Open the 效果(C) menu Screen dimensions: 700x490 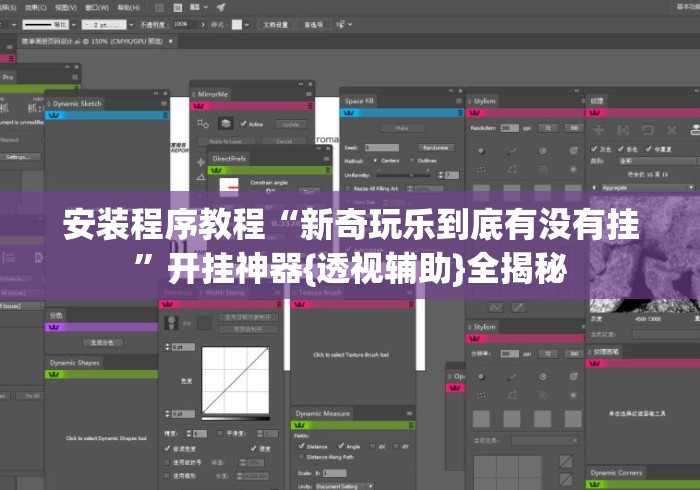(x=36, y=7)
